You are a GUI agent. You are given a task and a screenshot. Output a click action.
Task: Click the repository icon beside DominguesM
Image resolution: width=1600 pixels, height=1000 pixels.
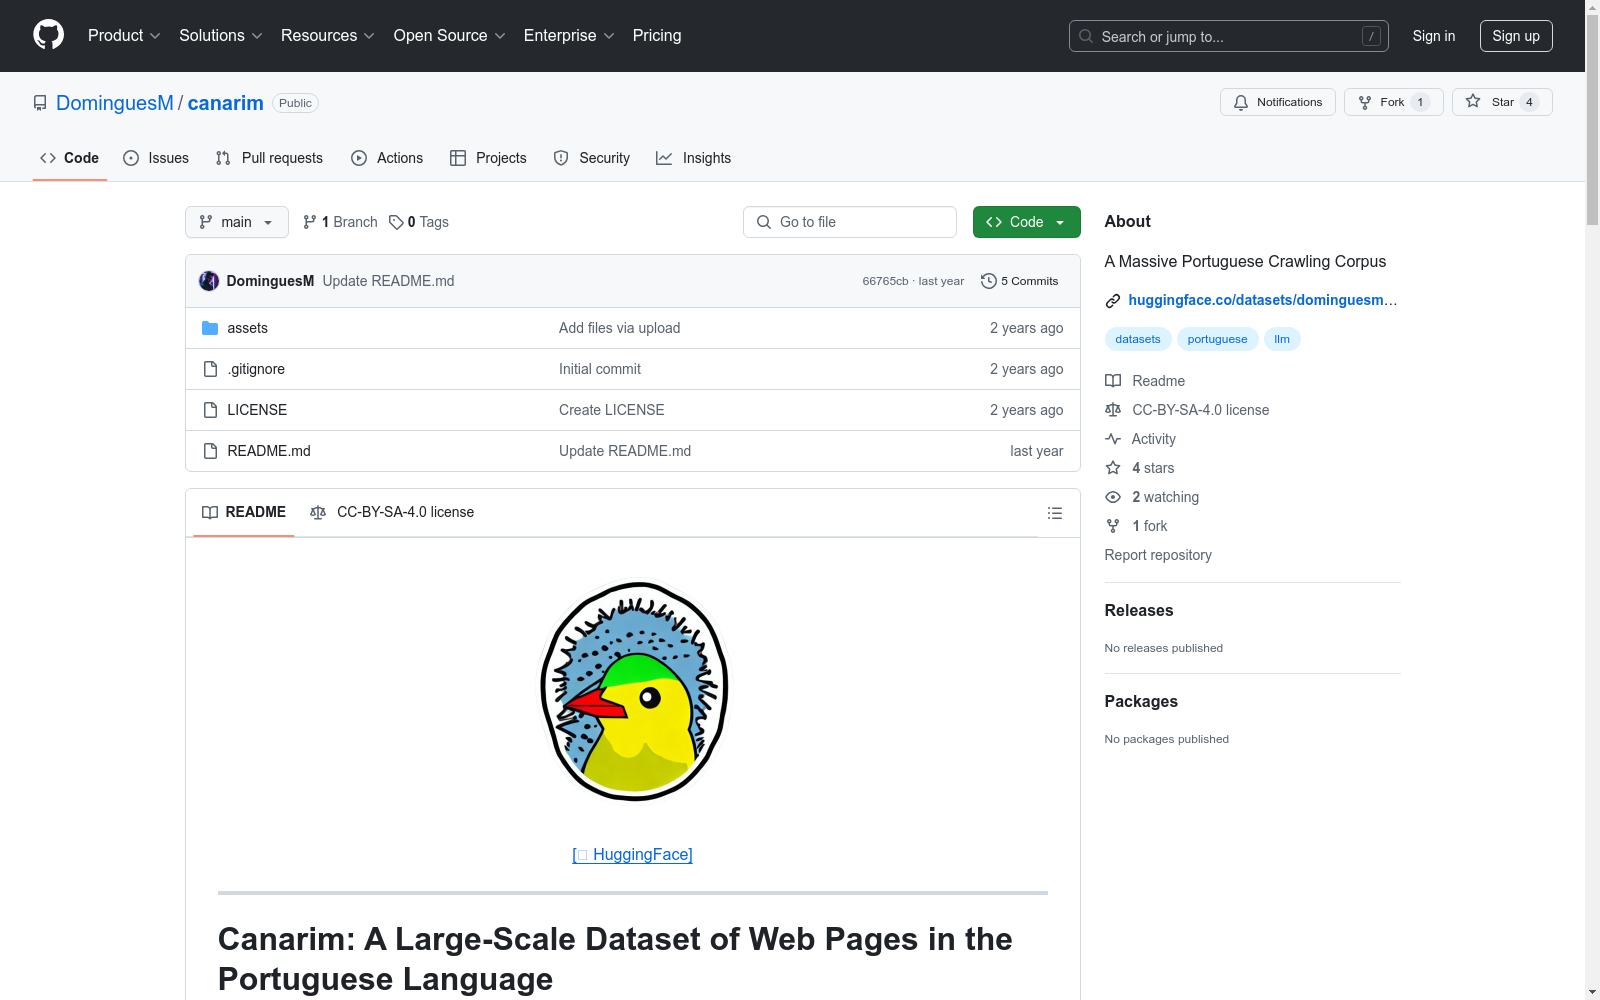(x=40, y=103)
